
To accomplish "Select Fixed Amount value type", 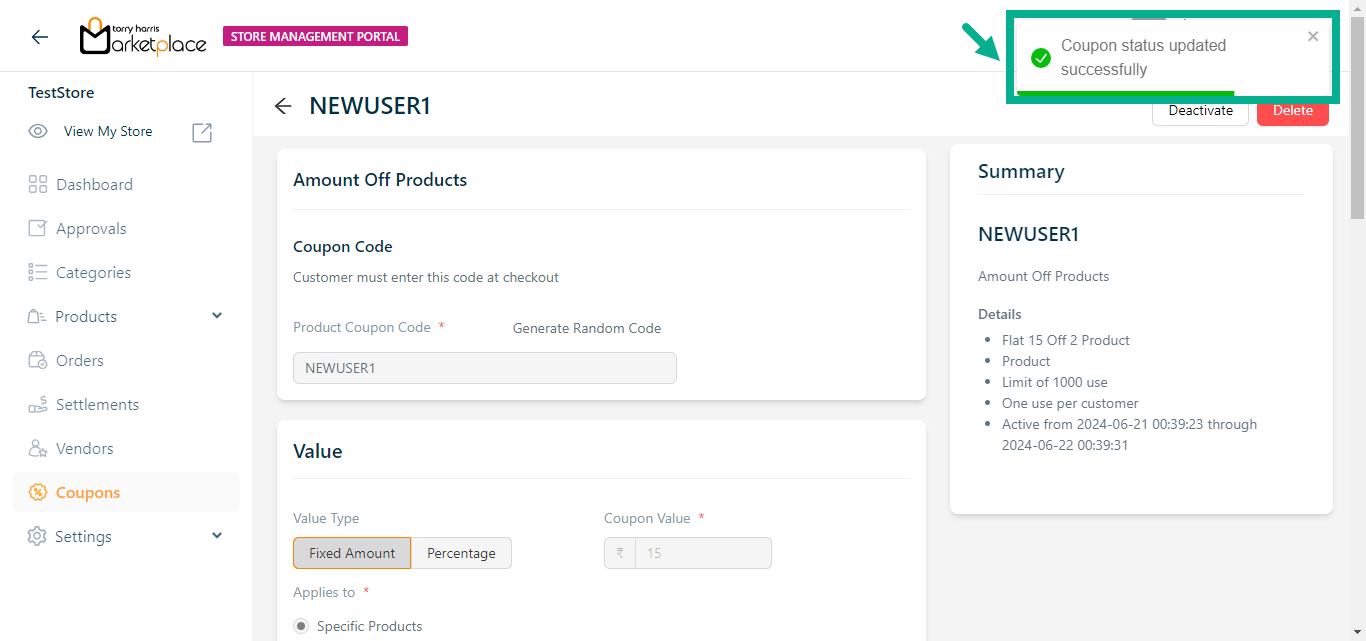I will (352, 553).
